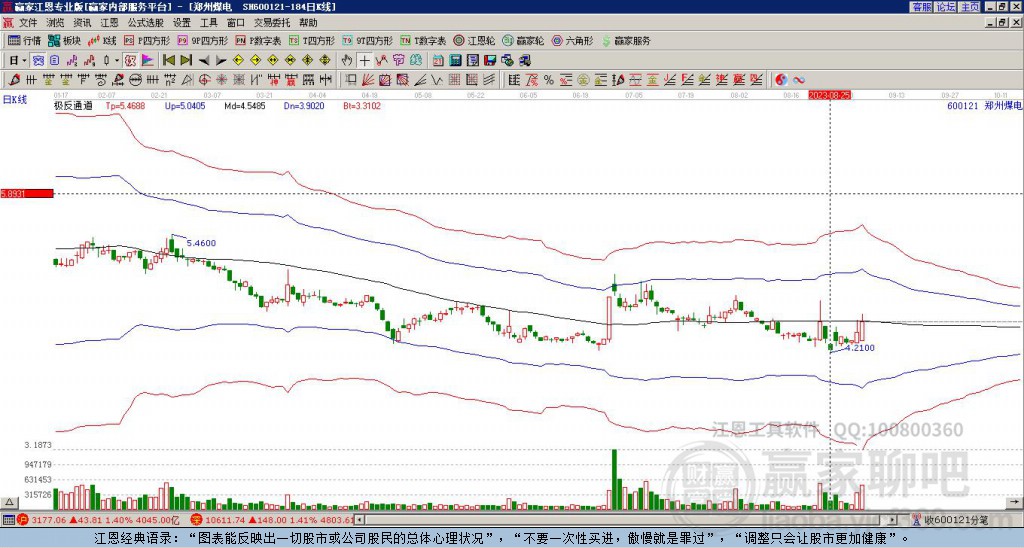Click the red floppy disk save icon
This screenshot has height=548, width=1024.
tap(490, 61)
